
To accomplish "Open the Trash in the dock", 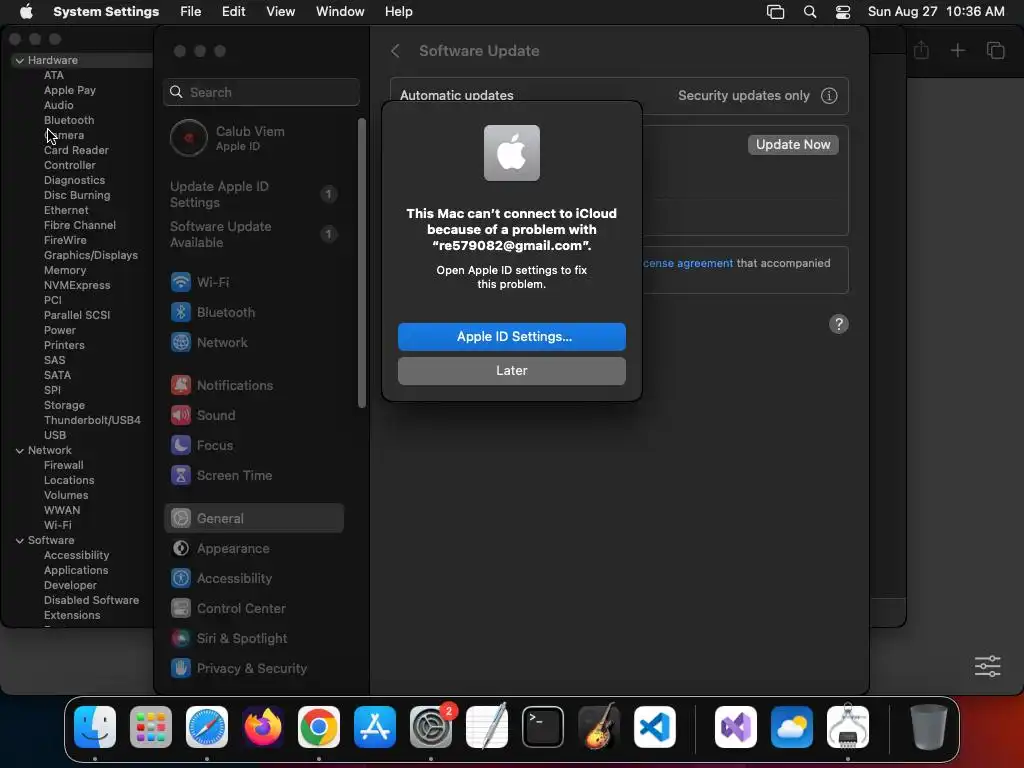I will tap(929, 726).
